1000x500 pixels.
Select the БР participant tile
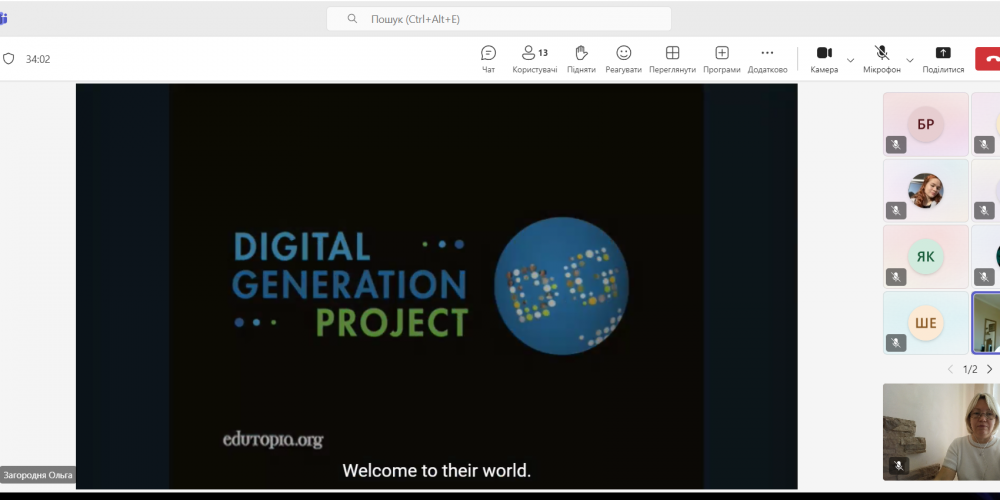926,124
